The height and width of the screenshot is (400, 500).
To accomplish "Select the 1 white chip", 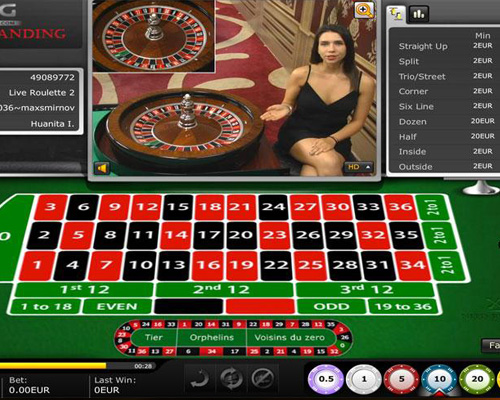I will tap(364, 379).
